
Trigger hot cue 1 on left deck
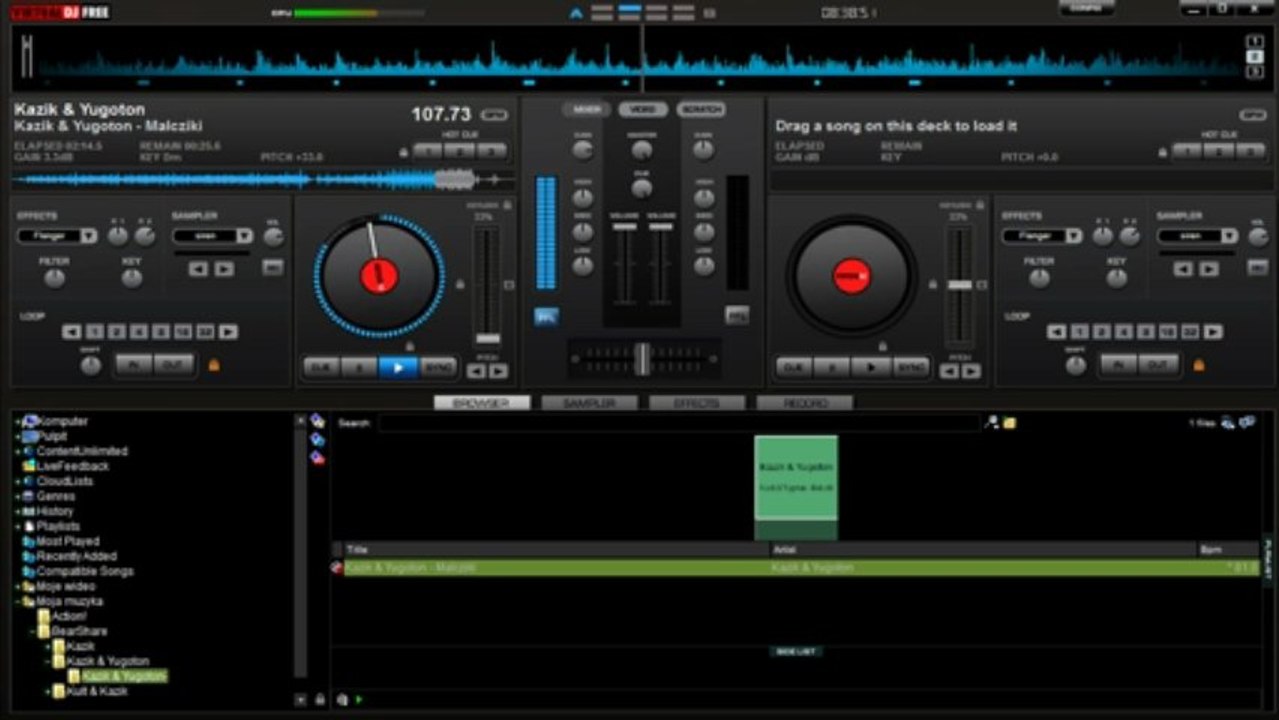428,151
